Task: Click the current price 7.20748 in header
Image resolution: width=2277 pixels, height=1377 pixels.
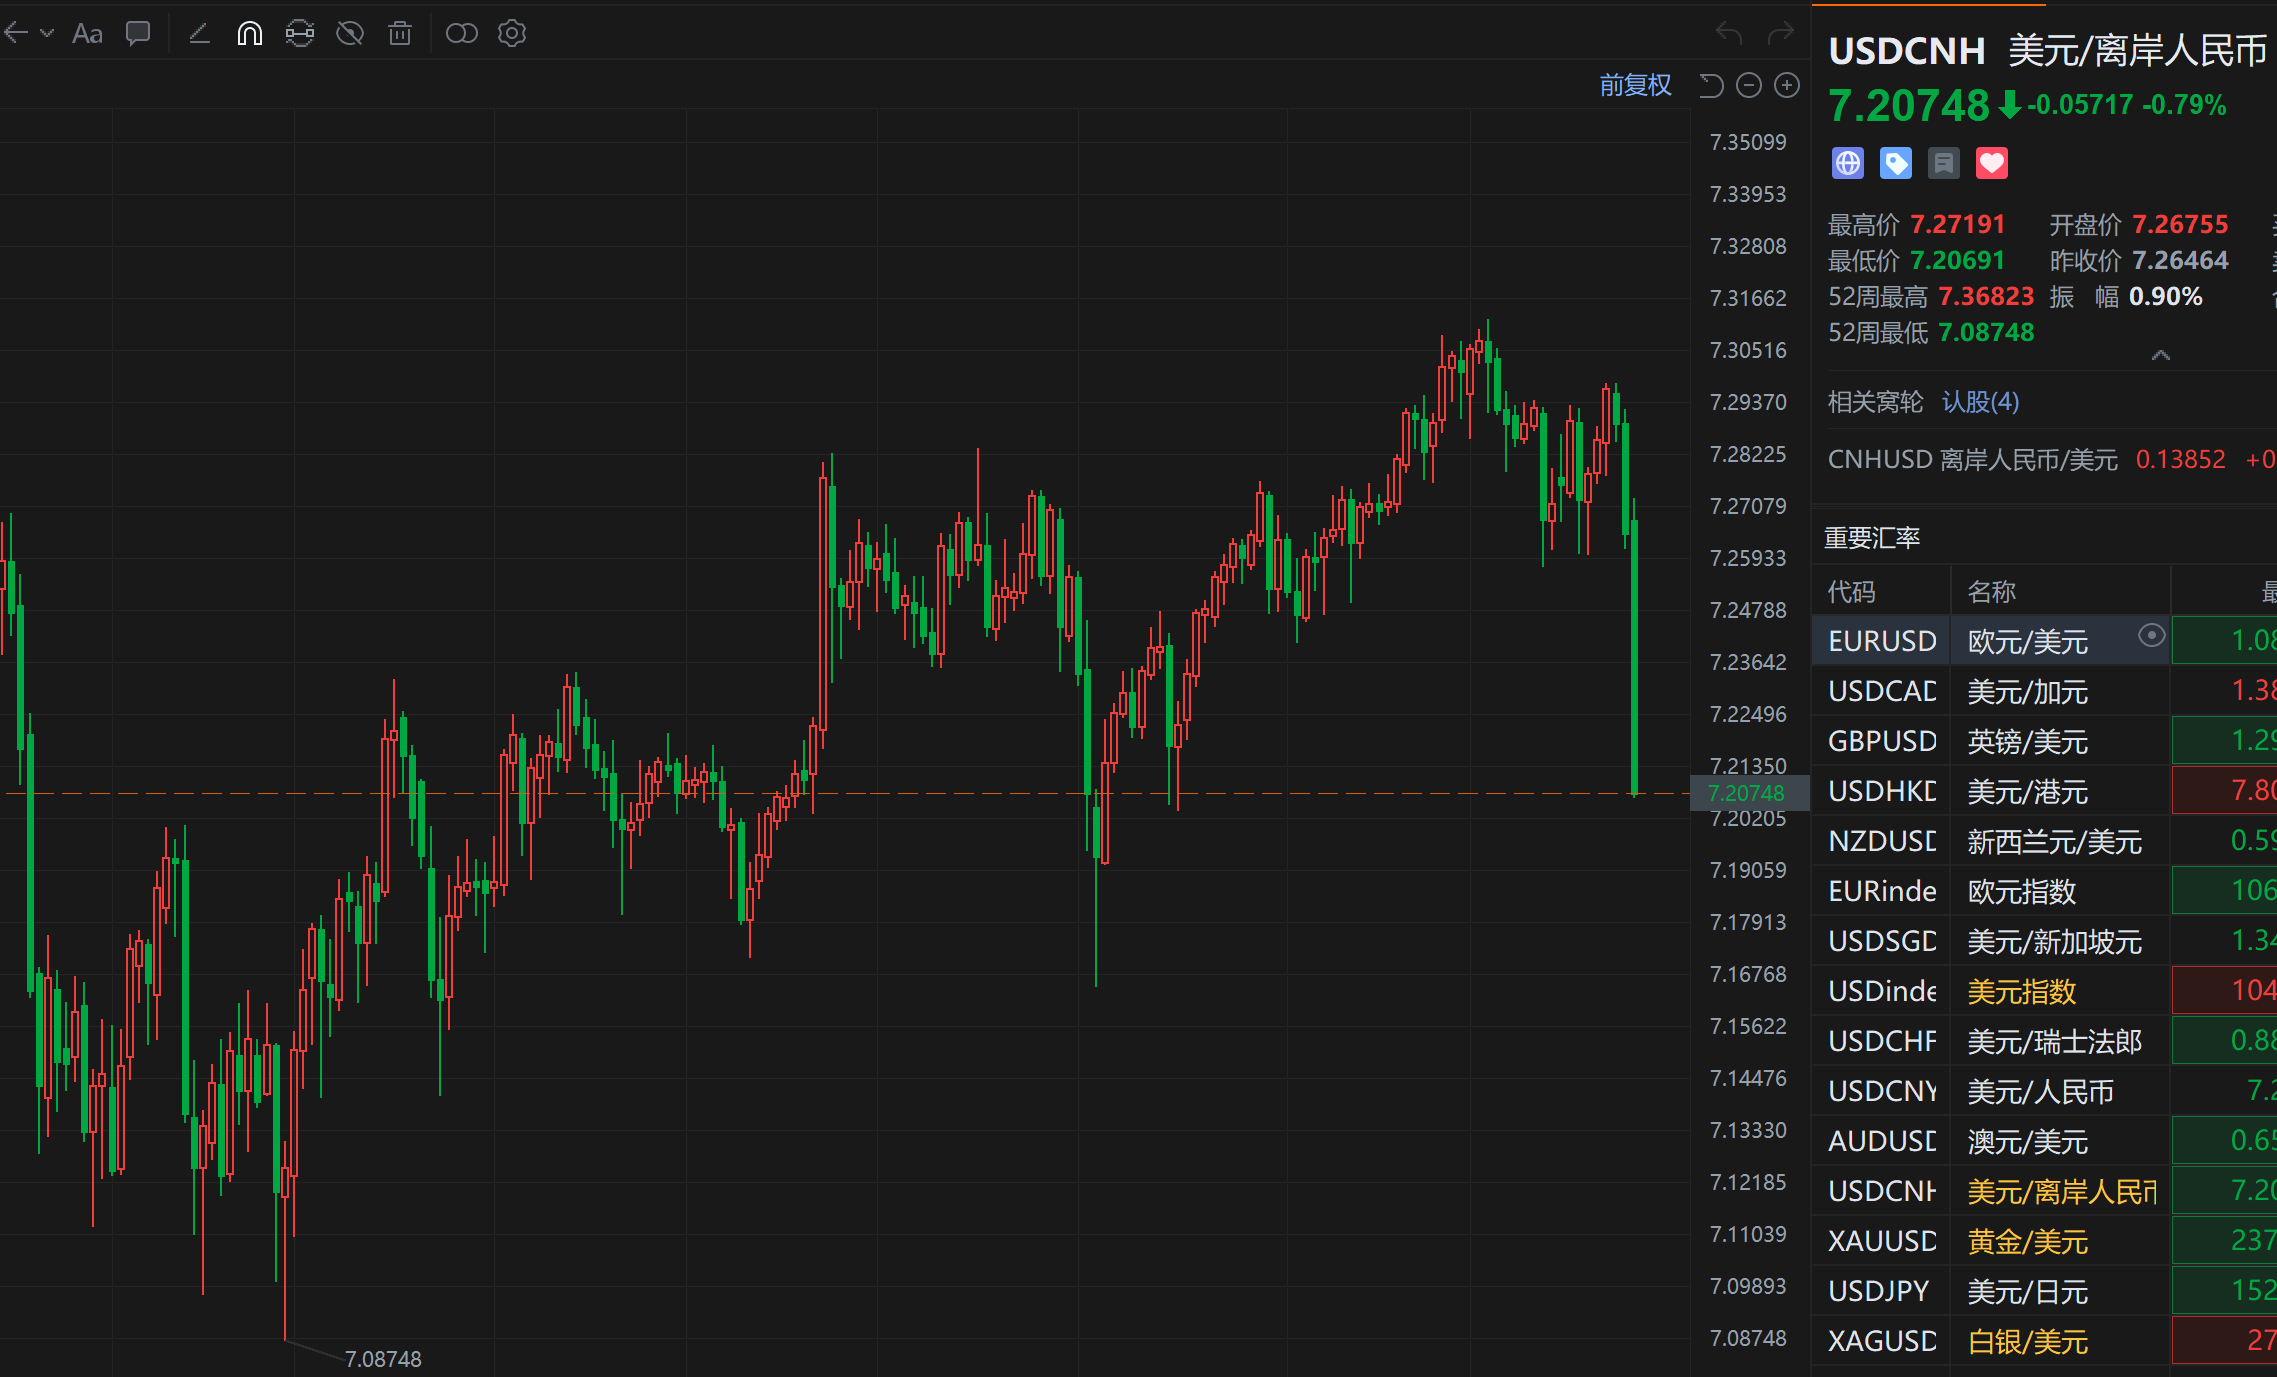Action: [1909, 106]
